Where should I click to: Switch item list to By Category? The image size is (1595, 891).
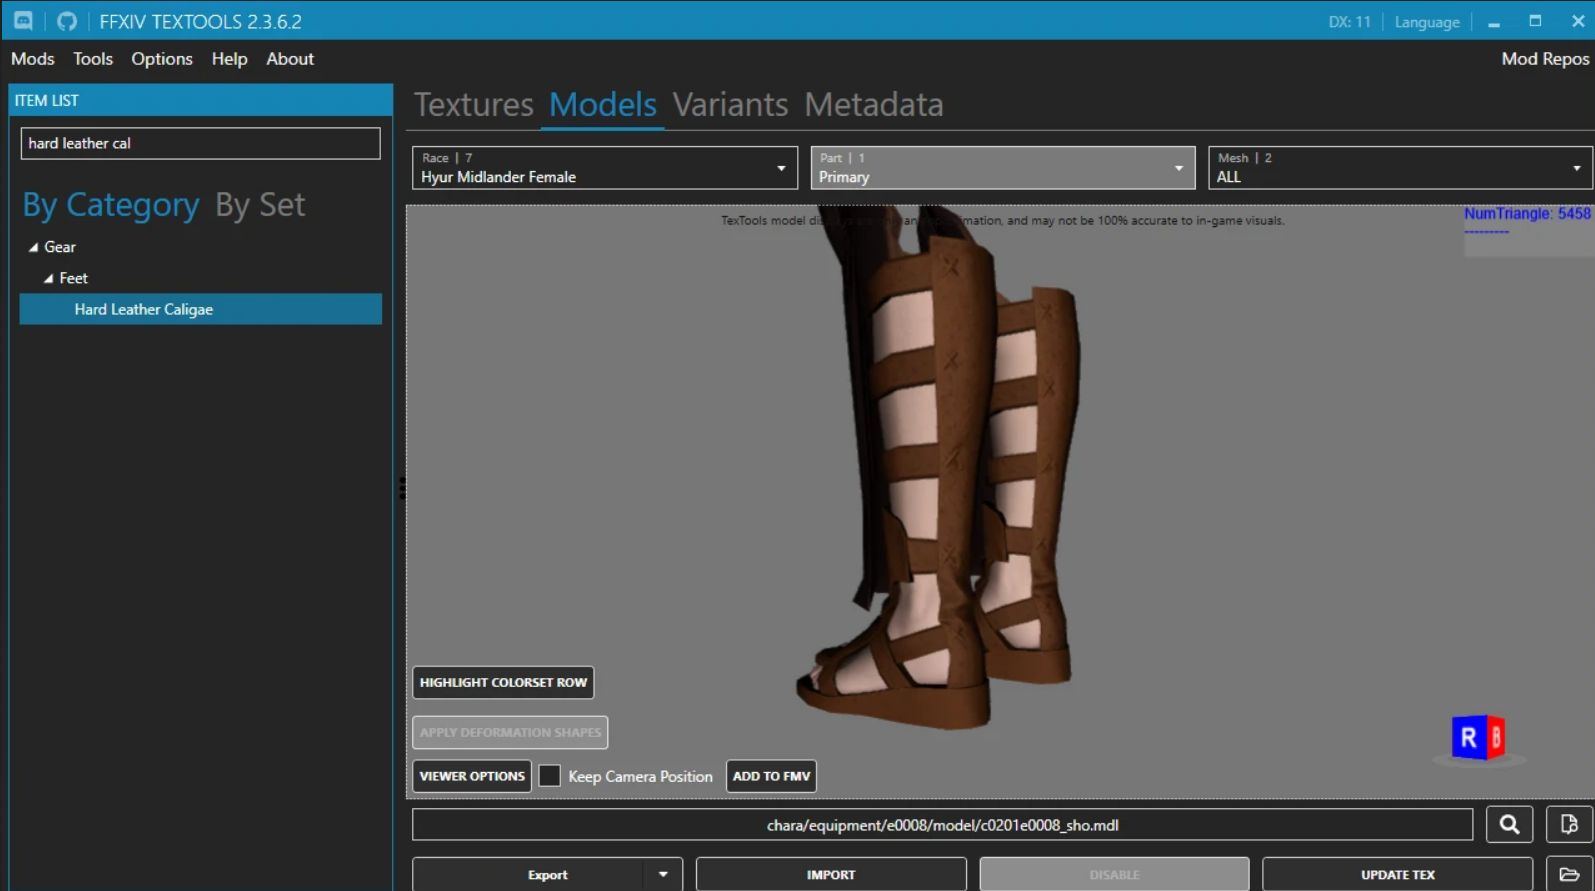(x=111, y=205)
